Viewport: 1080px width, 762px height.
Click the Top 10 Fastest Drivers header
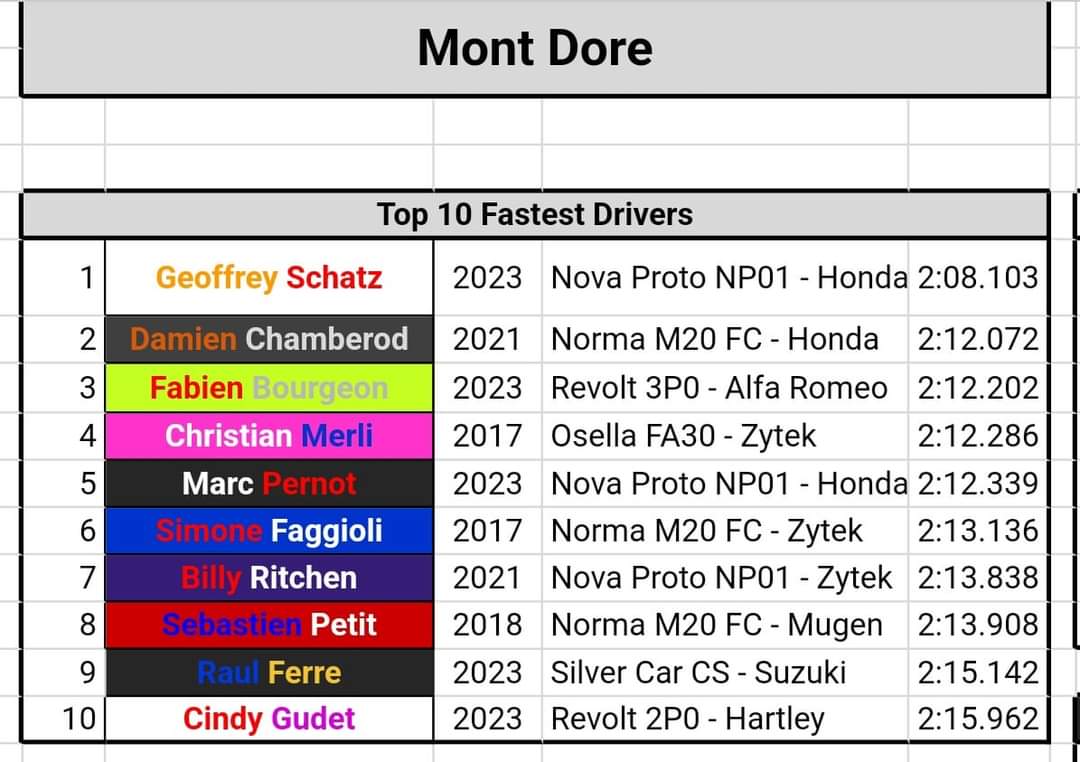click(535, 214)
